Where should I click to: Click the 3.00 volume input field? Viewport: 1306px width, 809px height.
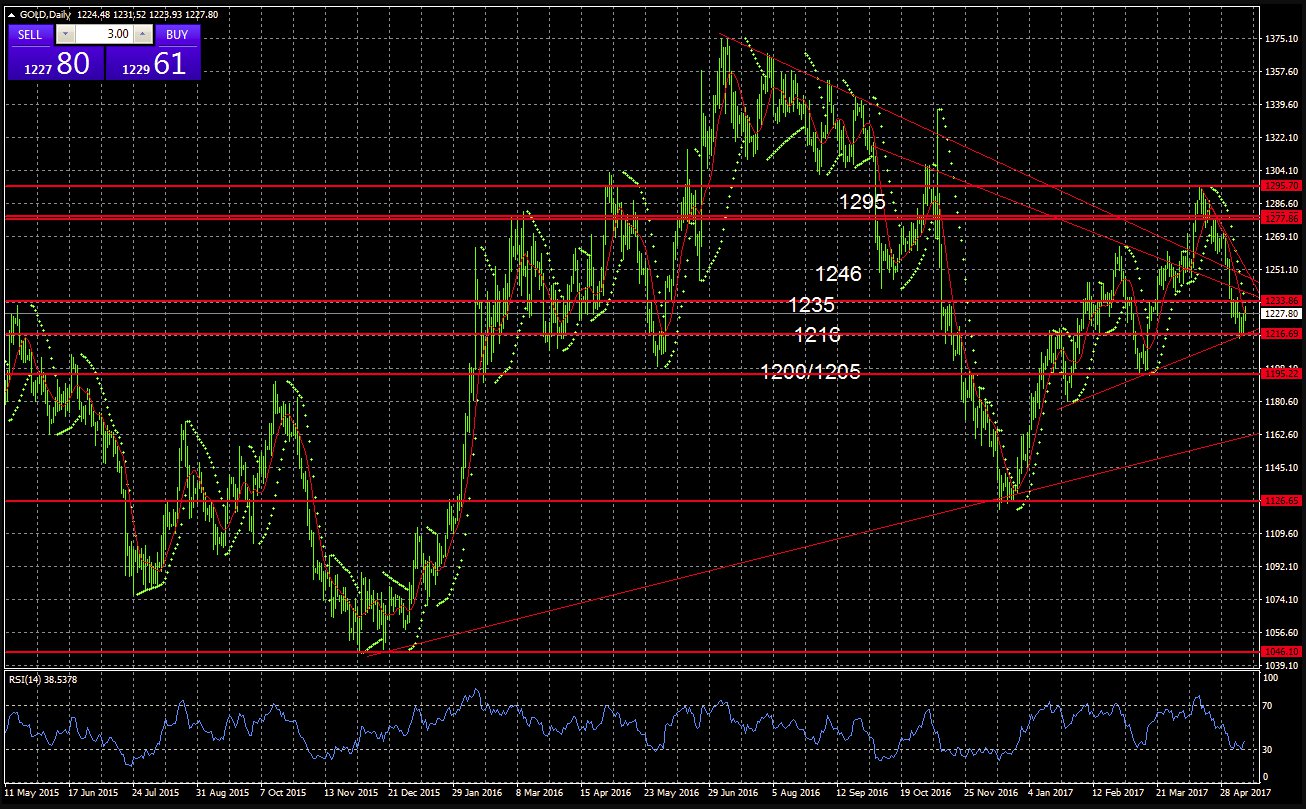tap(104, 34)
